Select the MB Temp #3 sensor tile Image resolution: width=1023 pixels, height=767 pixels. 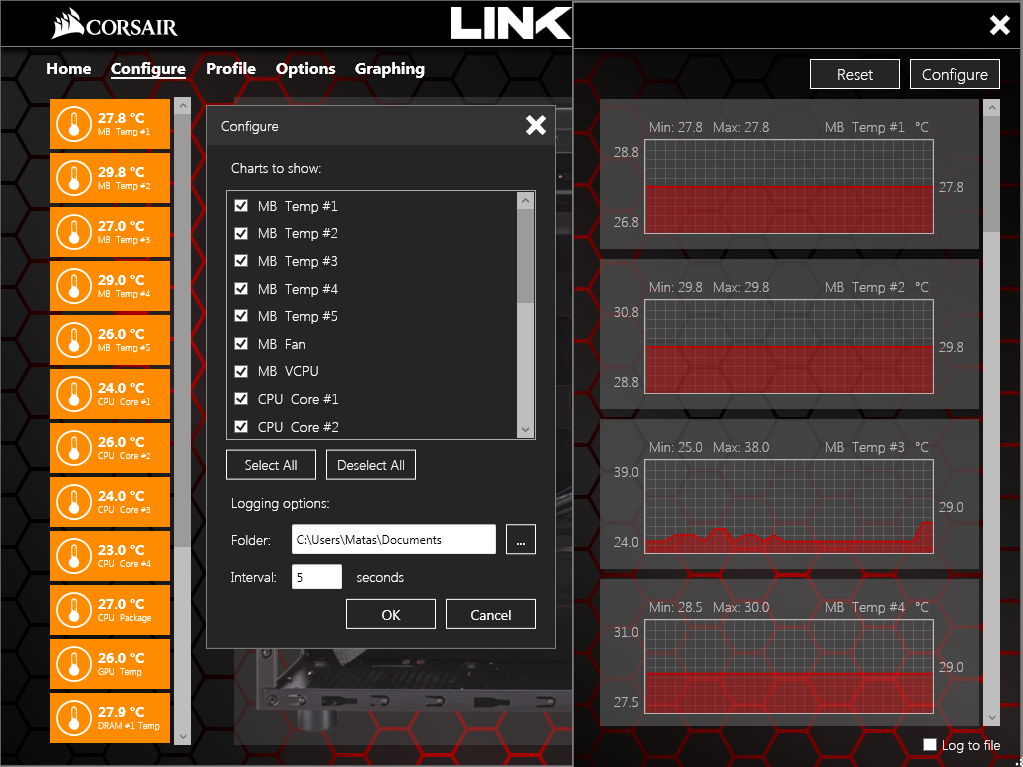[110, 232]
